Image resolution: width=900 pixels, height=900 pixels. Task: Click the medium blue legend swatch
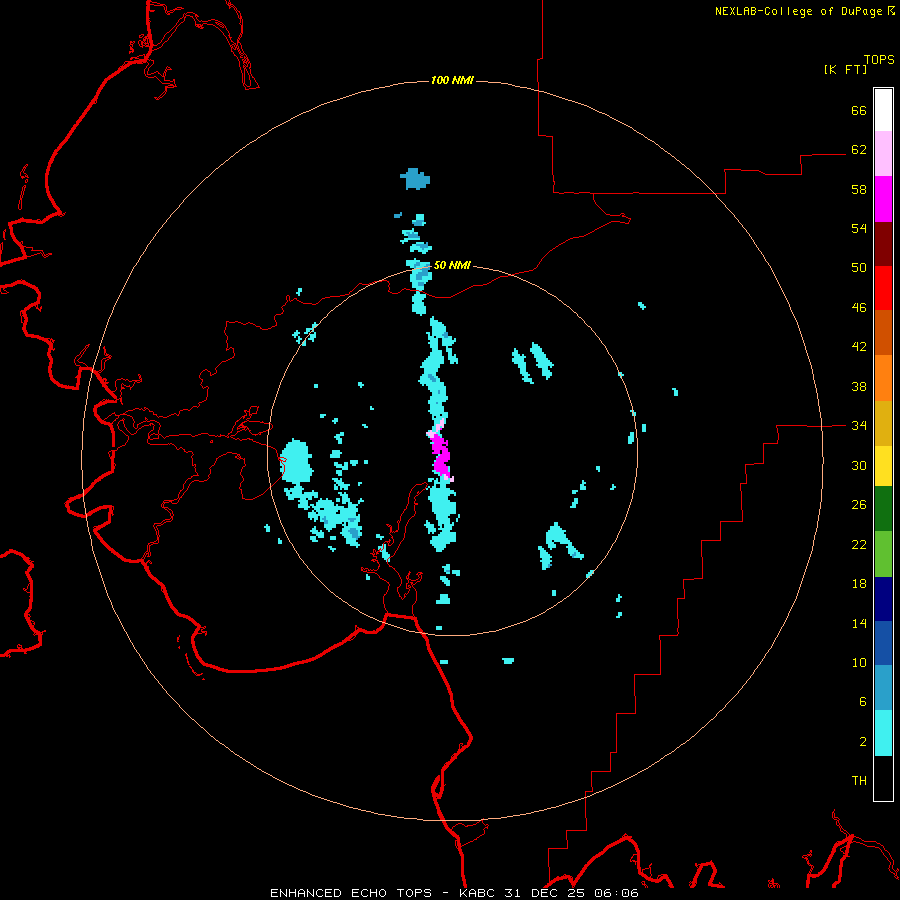coord(883,643)
